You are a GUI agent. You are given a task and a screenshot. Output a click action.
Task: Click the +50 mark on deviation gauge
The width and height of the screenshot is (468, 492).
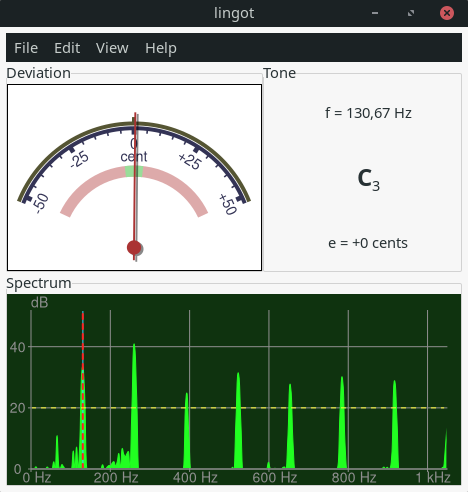click(228, 204)
